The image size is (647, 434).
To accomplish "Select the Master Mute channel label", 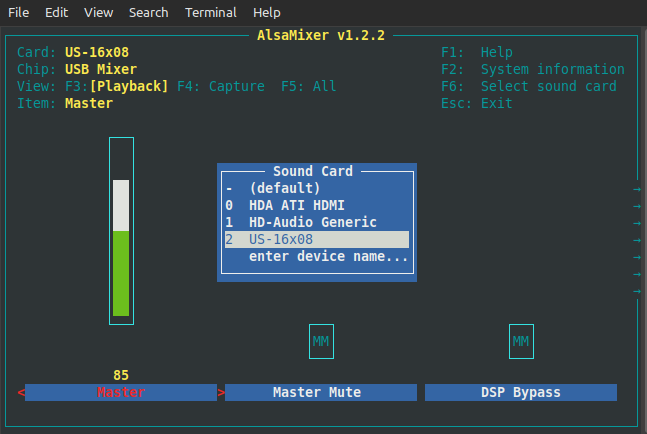I will click(x=321, y=392).
